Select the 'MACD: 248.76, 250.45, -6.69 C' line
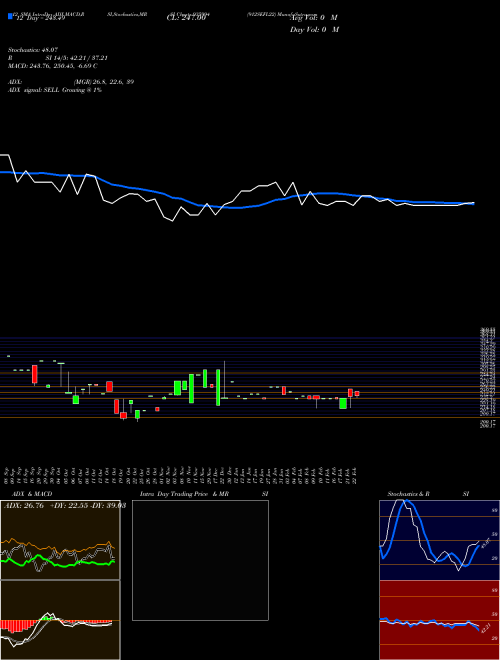The height and width of the screenshot is (660, 500). click(53, 66)
